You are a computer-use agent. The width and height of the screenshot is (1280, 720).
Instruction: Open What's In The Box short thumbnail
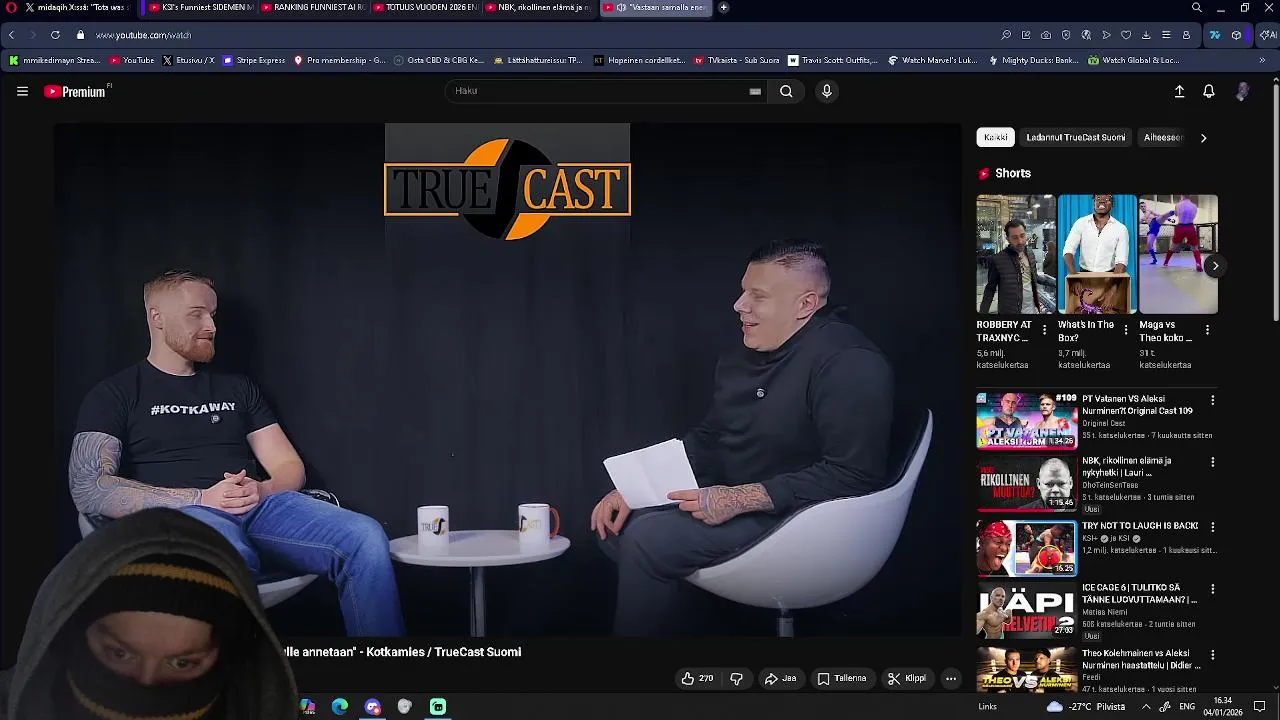(x=1097, y=254)
